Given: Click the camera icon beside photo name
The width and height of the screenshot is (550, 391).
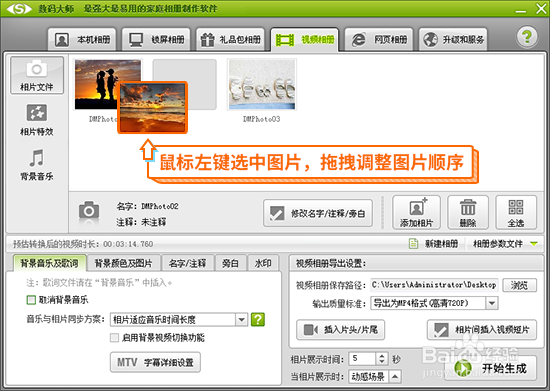Looking at the screenshot, I should coord(89,211).
